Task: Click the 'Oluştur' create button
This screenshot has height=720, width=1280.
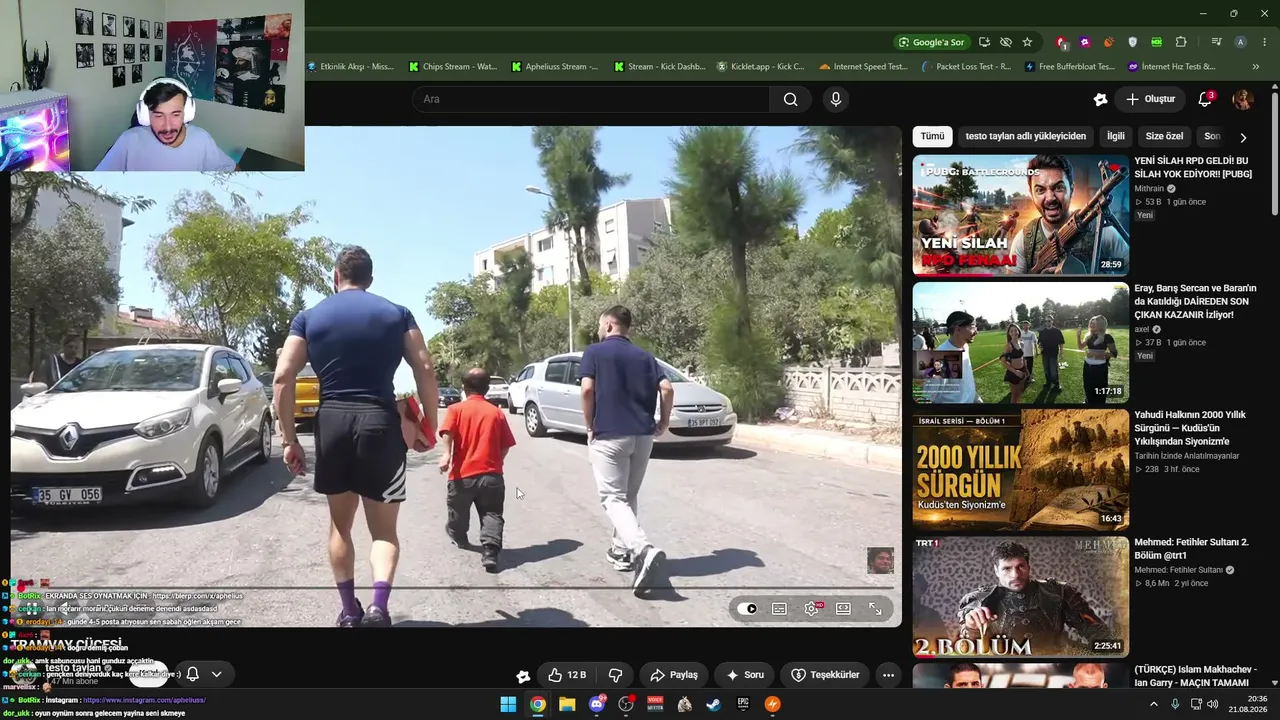Action: click(1151, 99)
